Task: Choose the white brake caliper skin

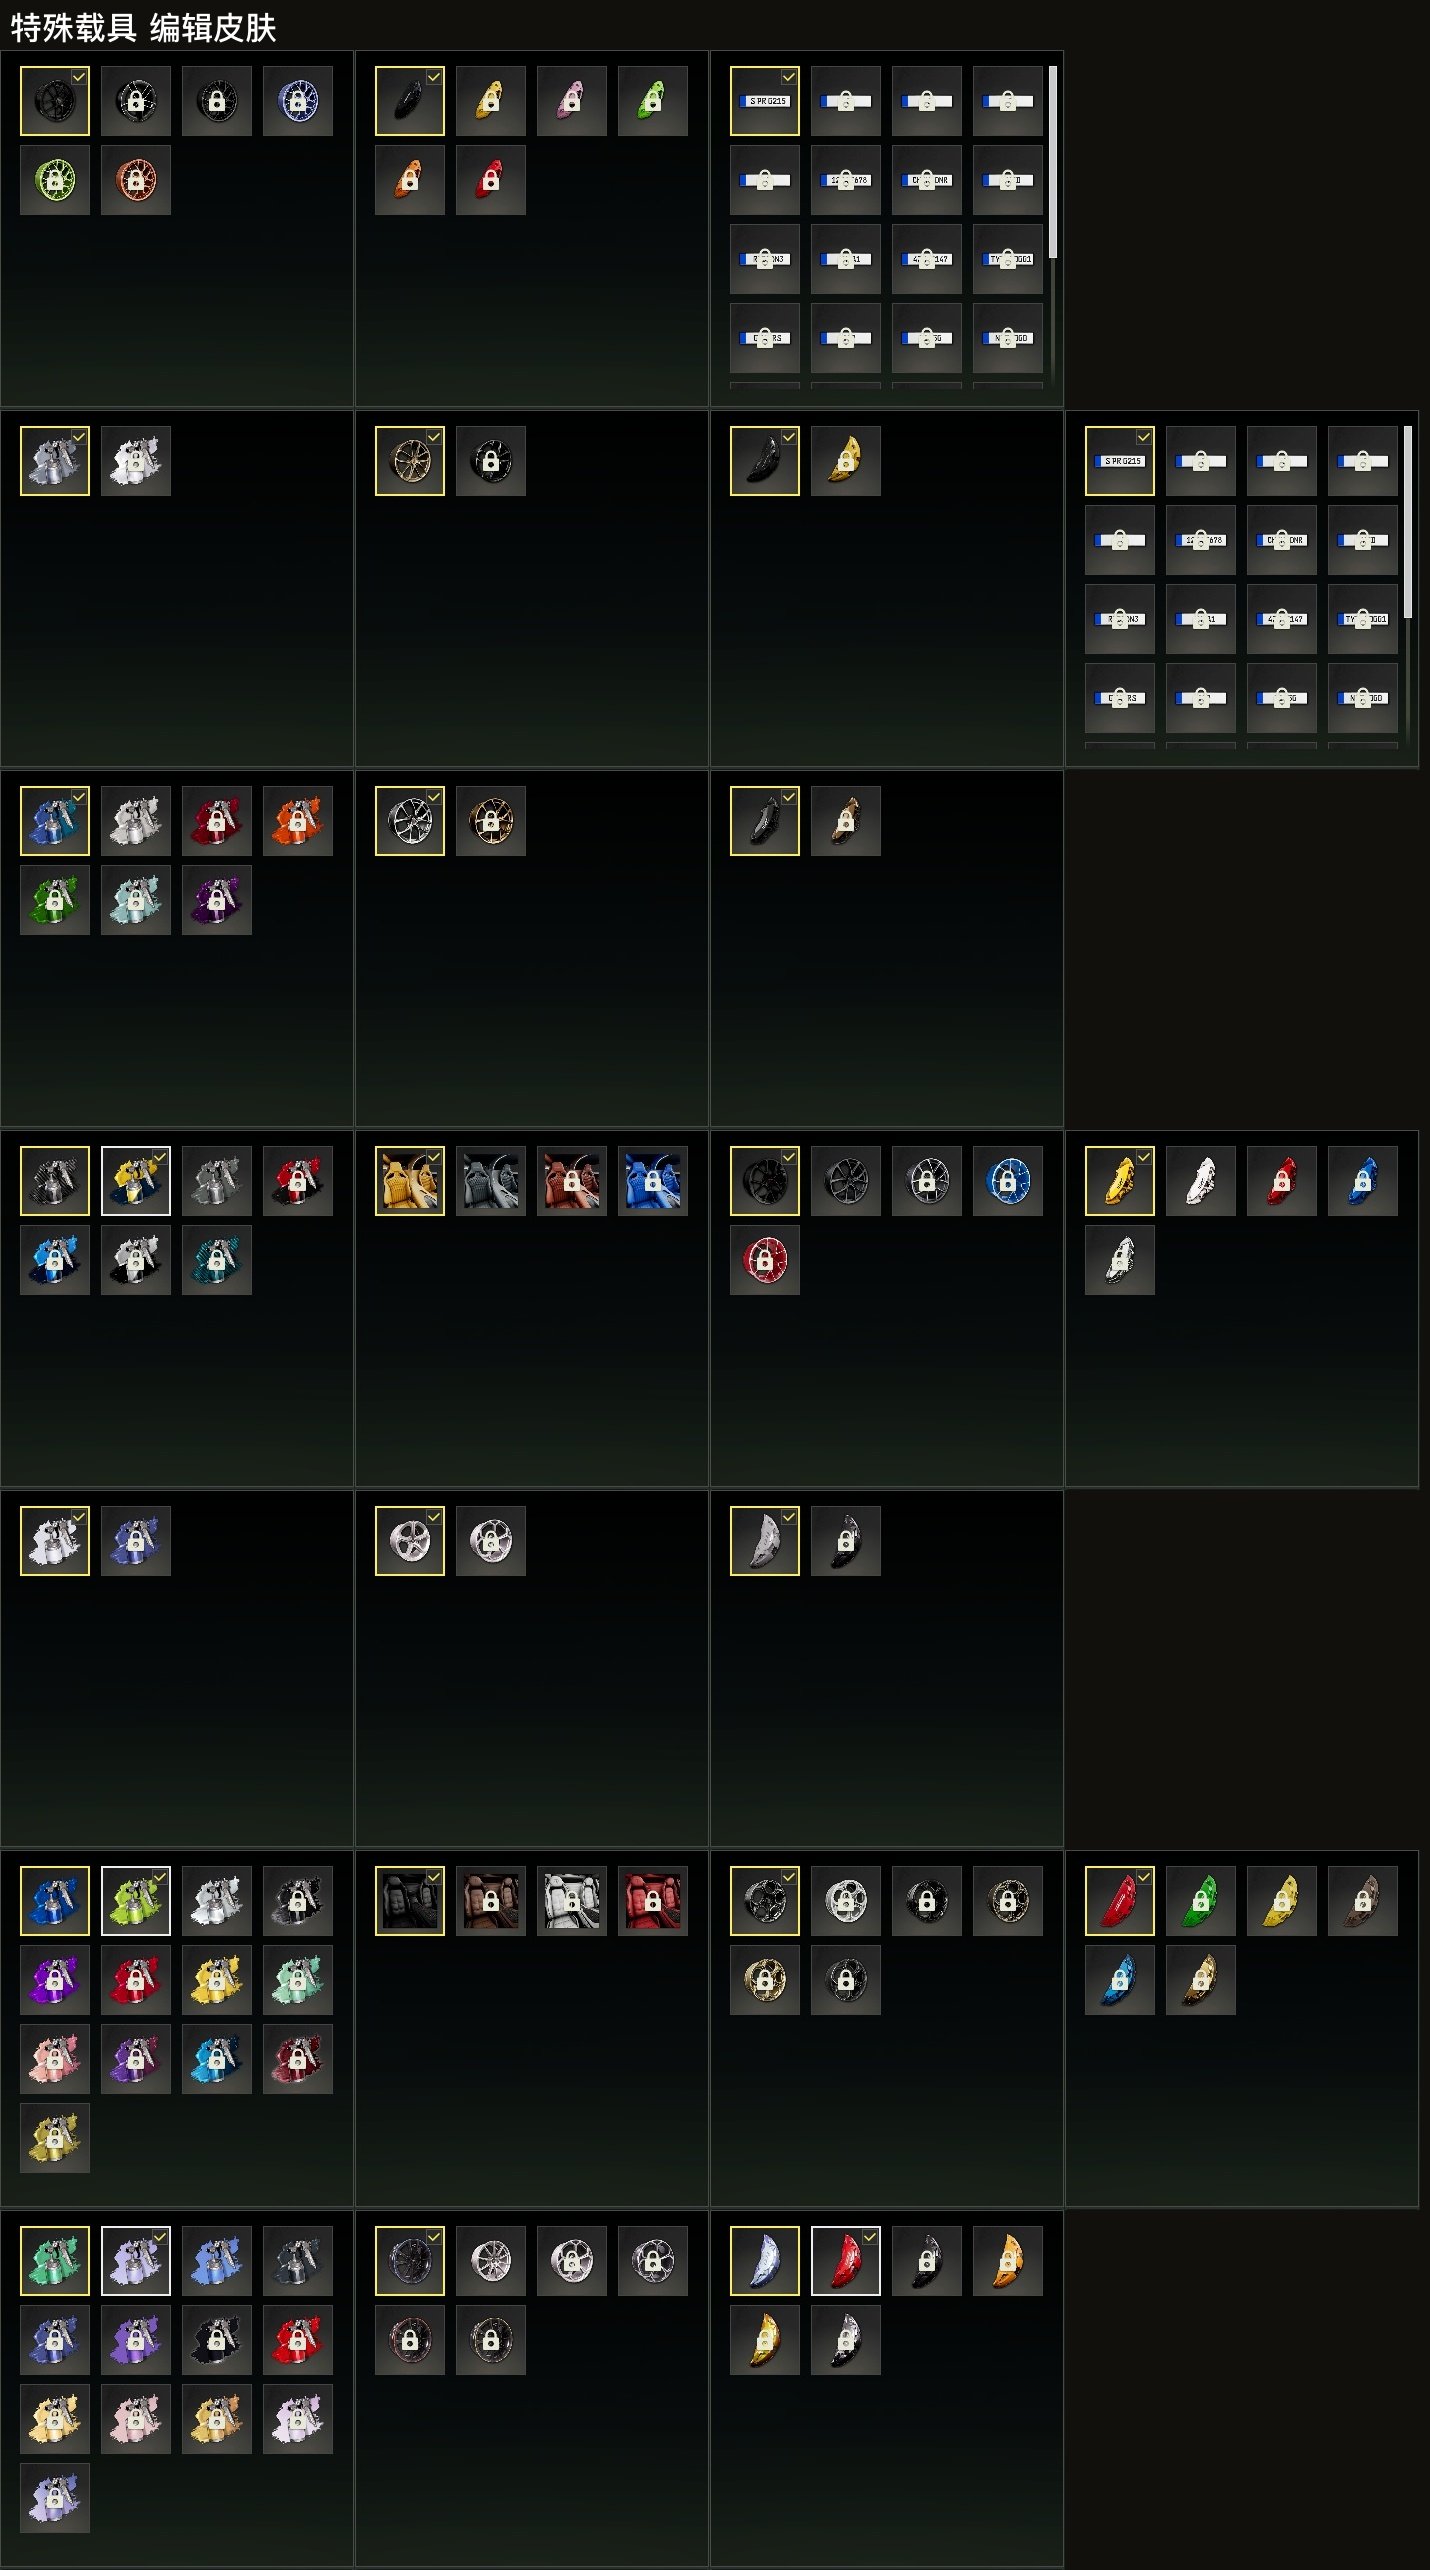Action: (1201, 1181)
